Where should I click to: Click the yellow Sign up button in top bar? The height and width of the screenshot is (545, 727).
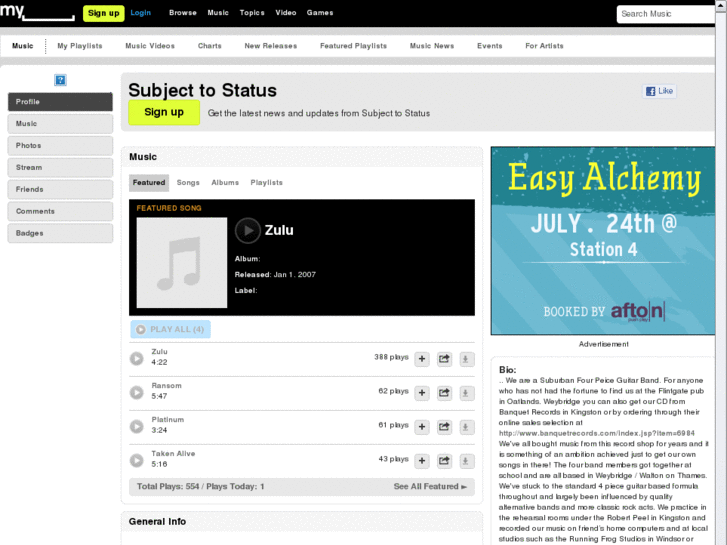pyautogui.click(x=103, y=13)
